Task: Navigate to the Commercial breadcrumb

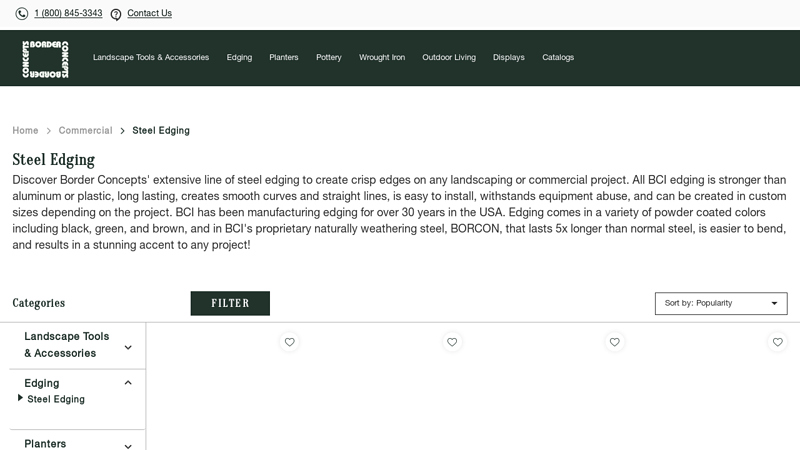Action: [x=85, y=131]
